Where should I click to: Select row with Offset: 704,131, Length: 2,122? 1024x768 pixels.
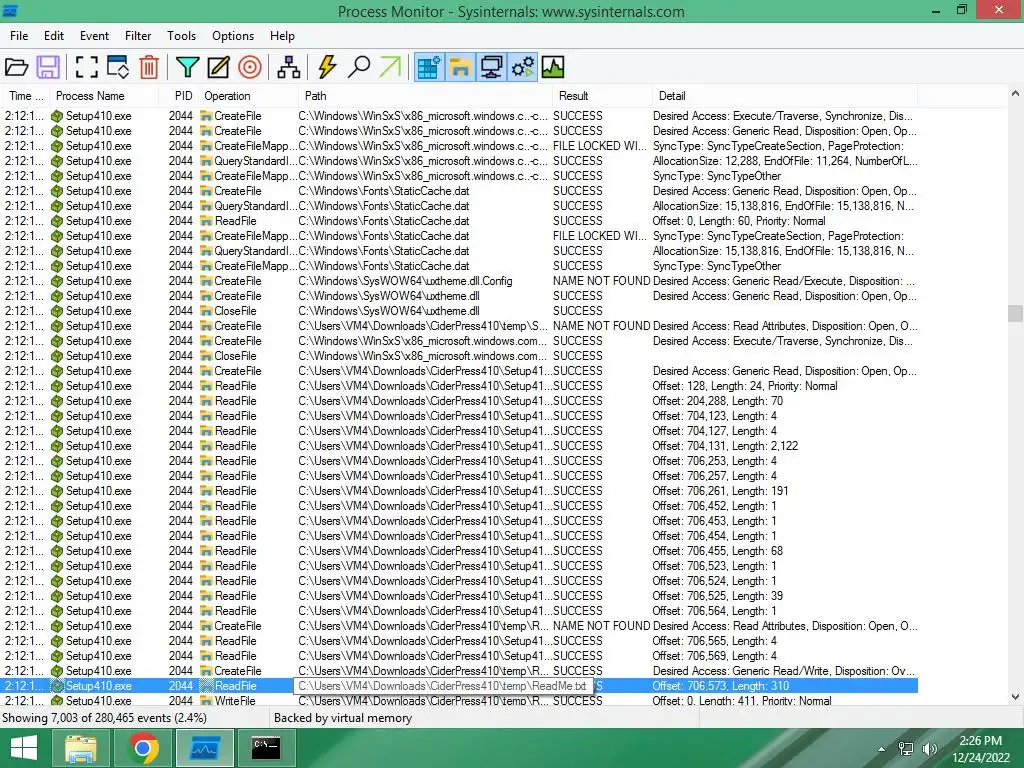click(460, 447)
